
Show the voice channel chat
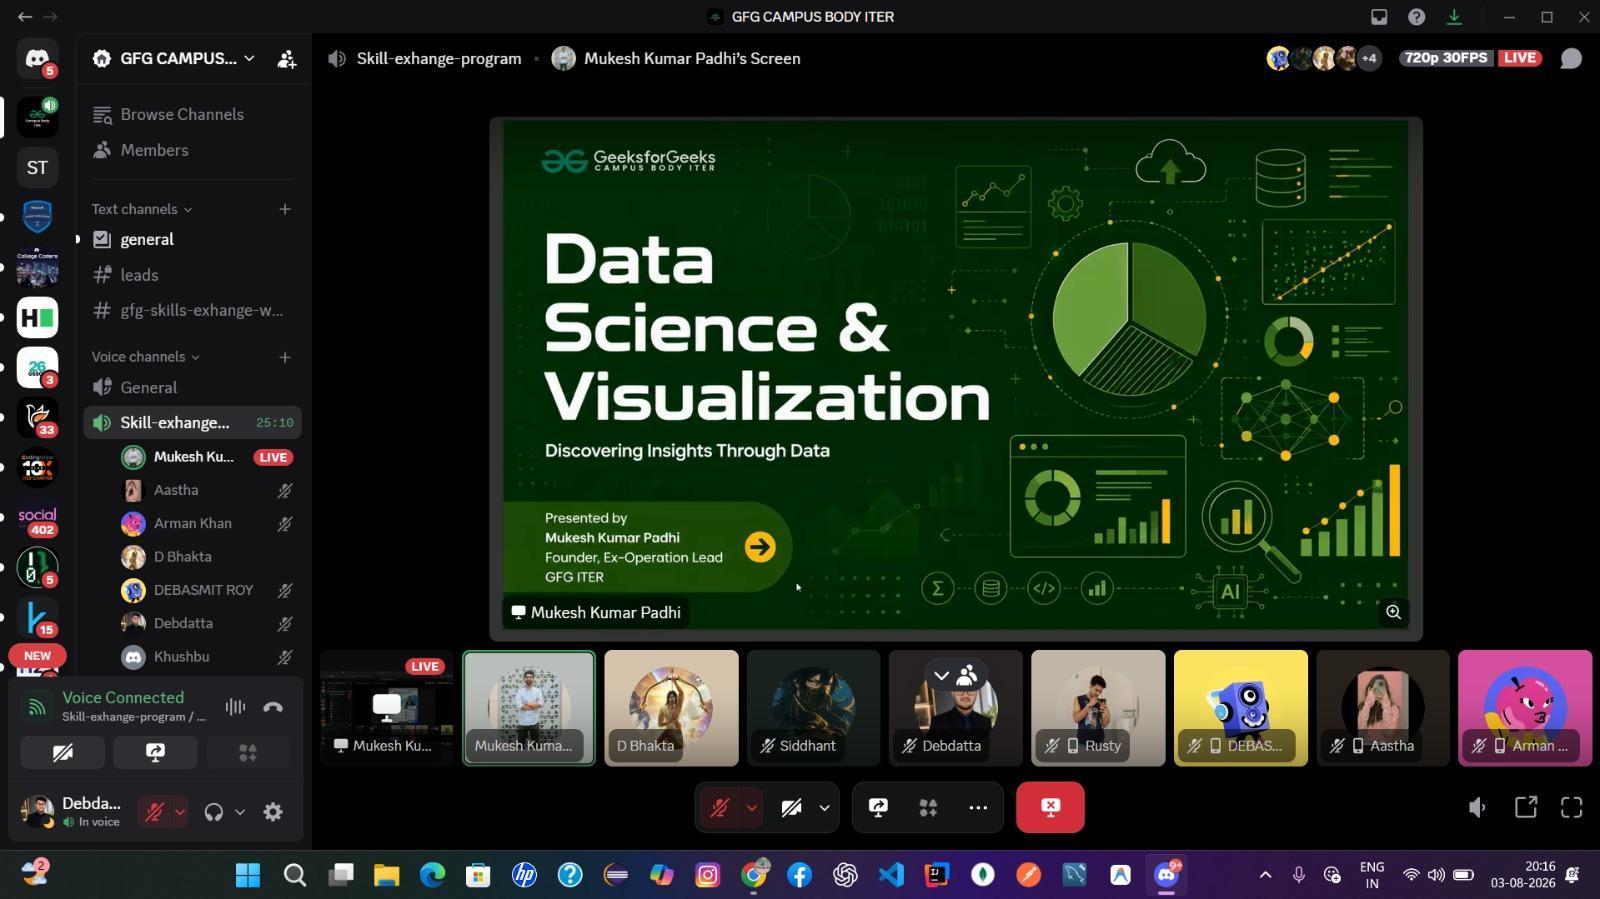click(1571, 58)
